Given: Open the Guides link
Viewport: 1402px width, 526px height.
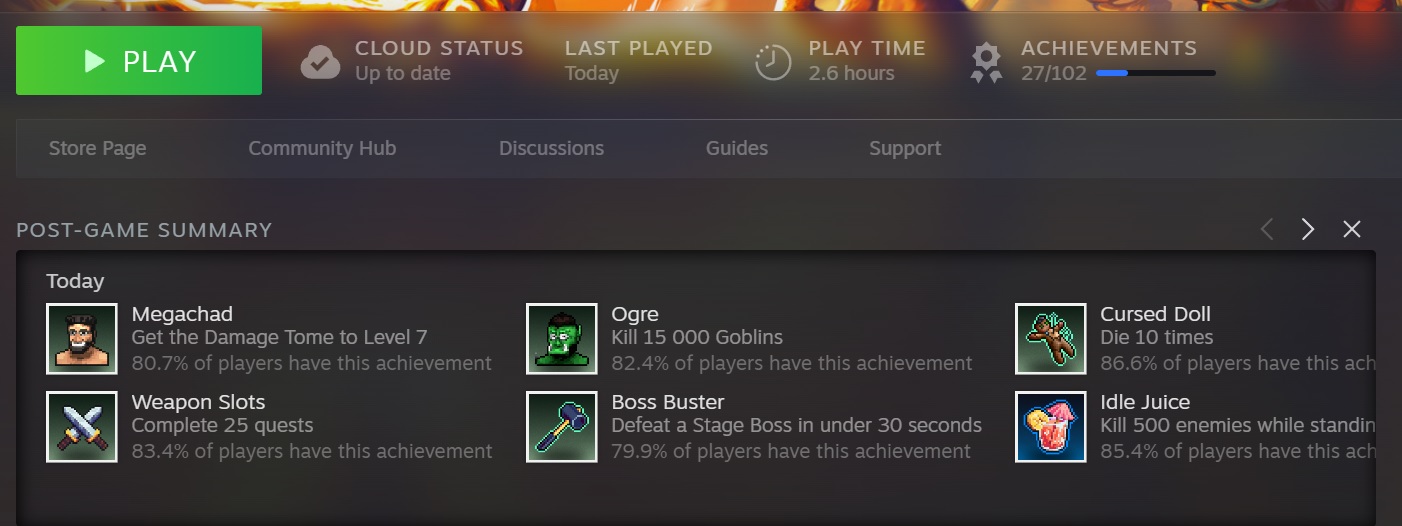Looking at the screenshot, I should click(x=737, y=149).
